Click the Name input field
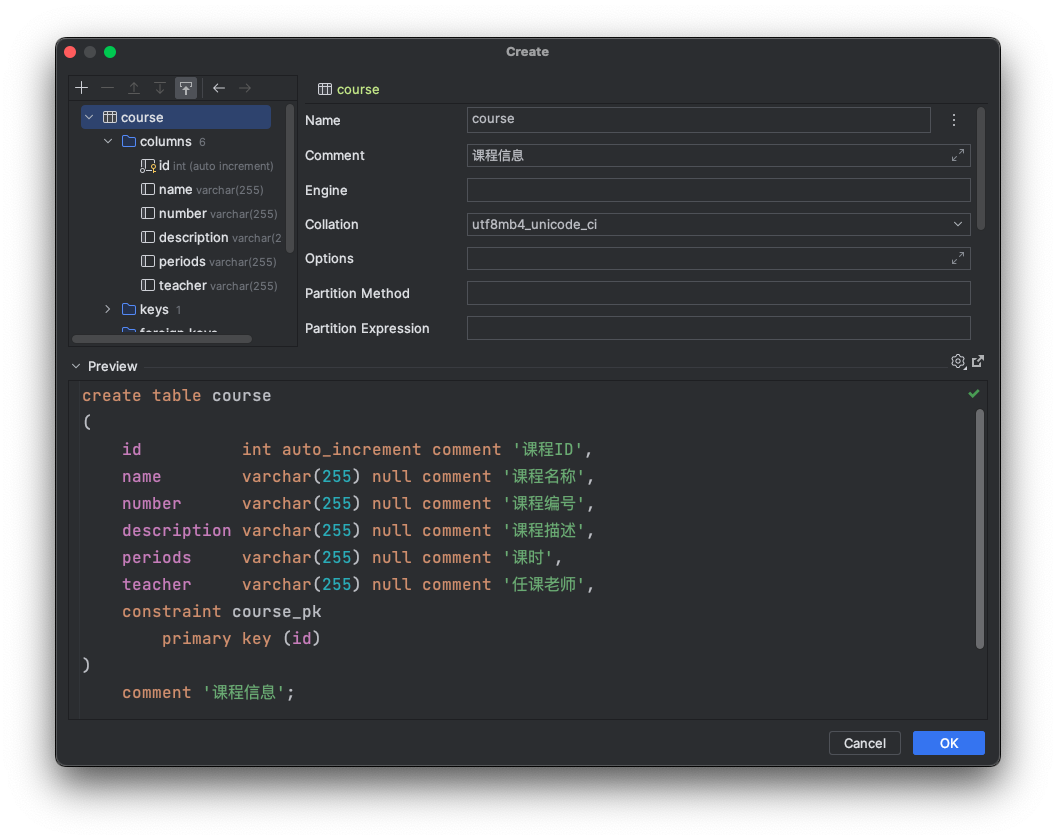Viewport: 1056px width, 840px height. [698, 119]
